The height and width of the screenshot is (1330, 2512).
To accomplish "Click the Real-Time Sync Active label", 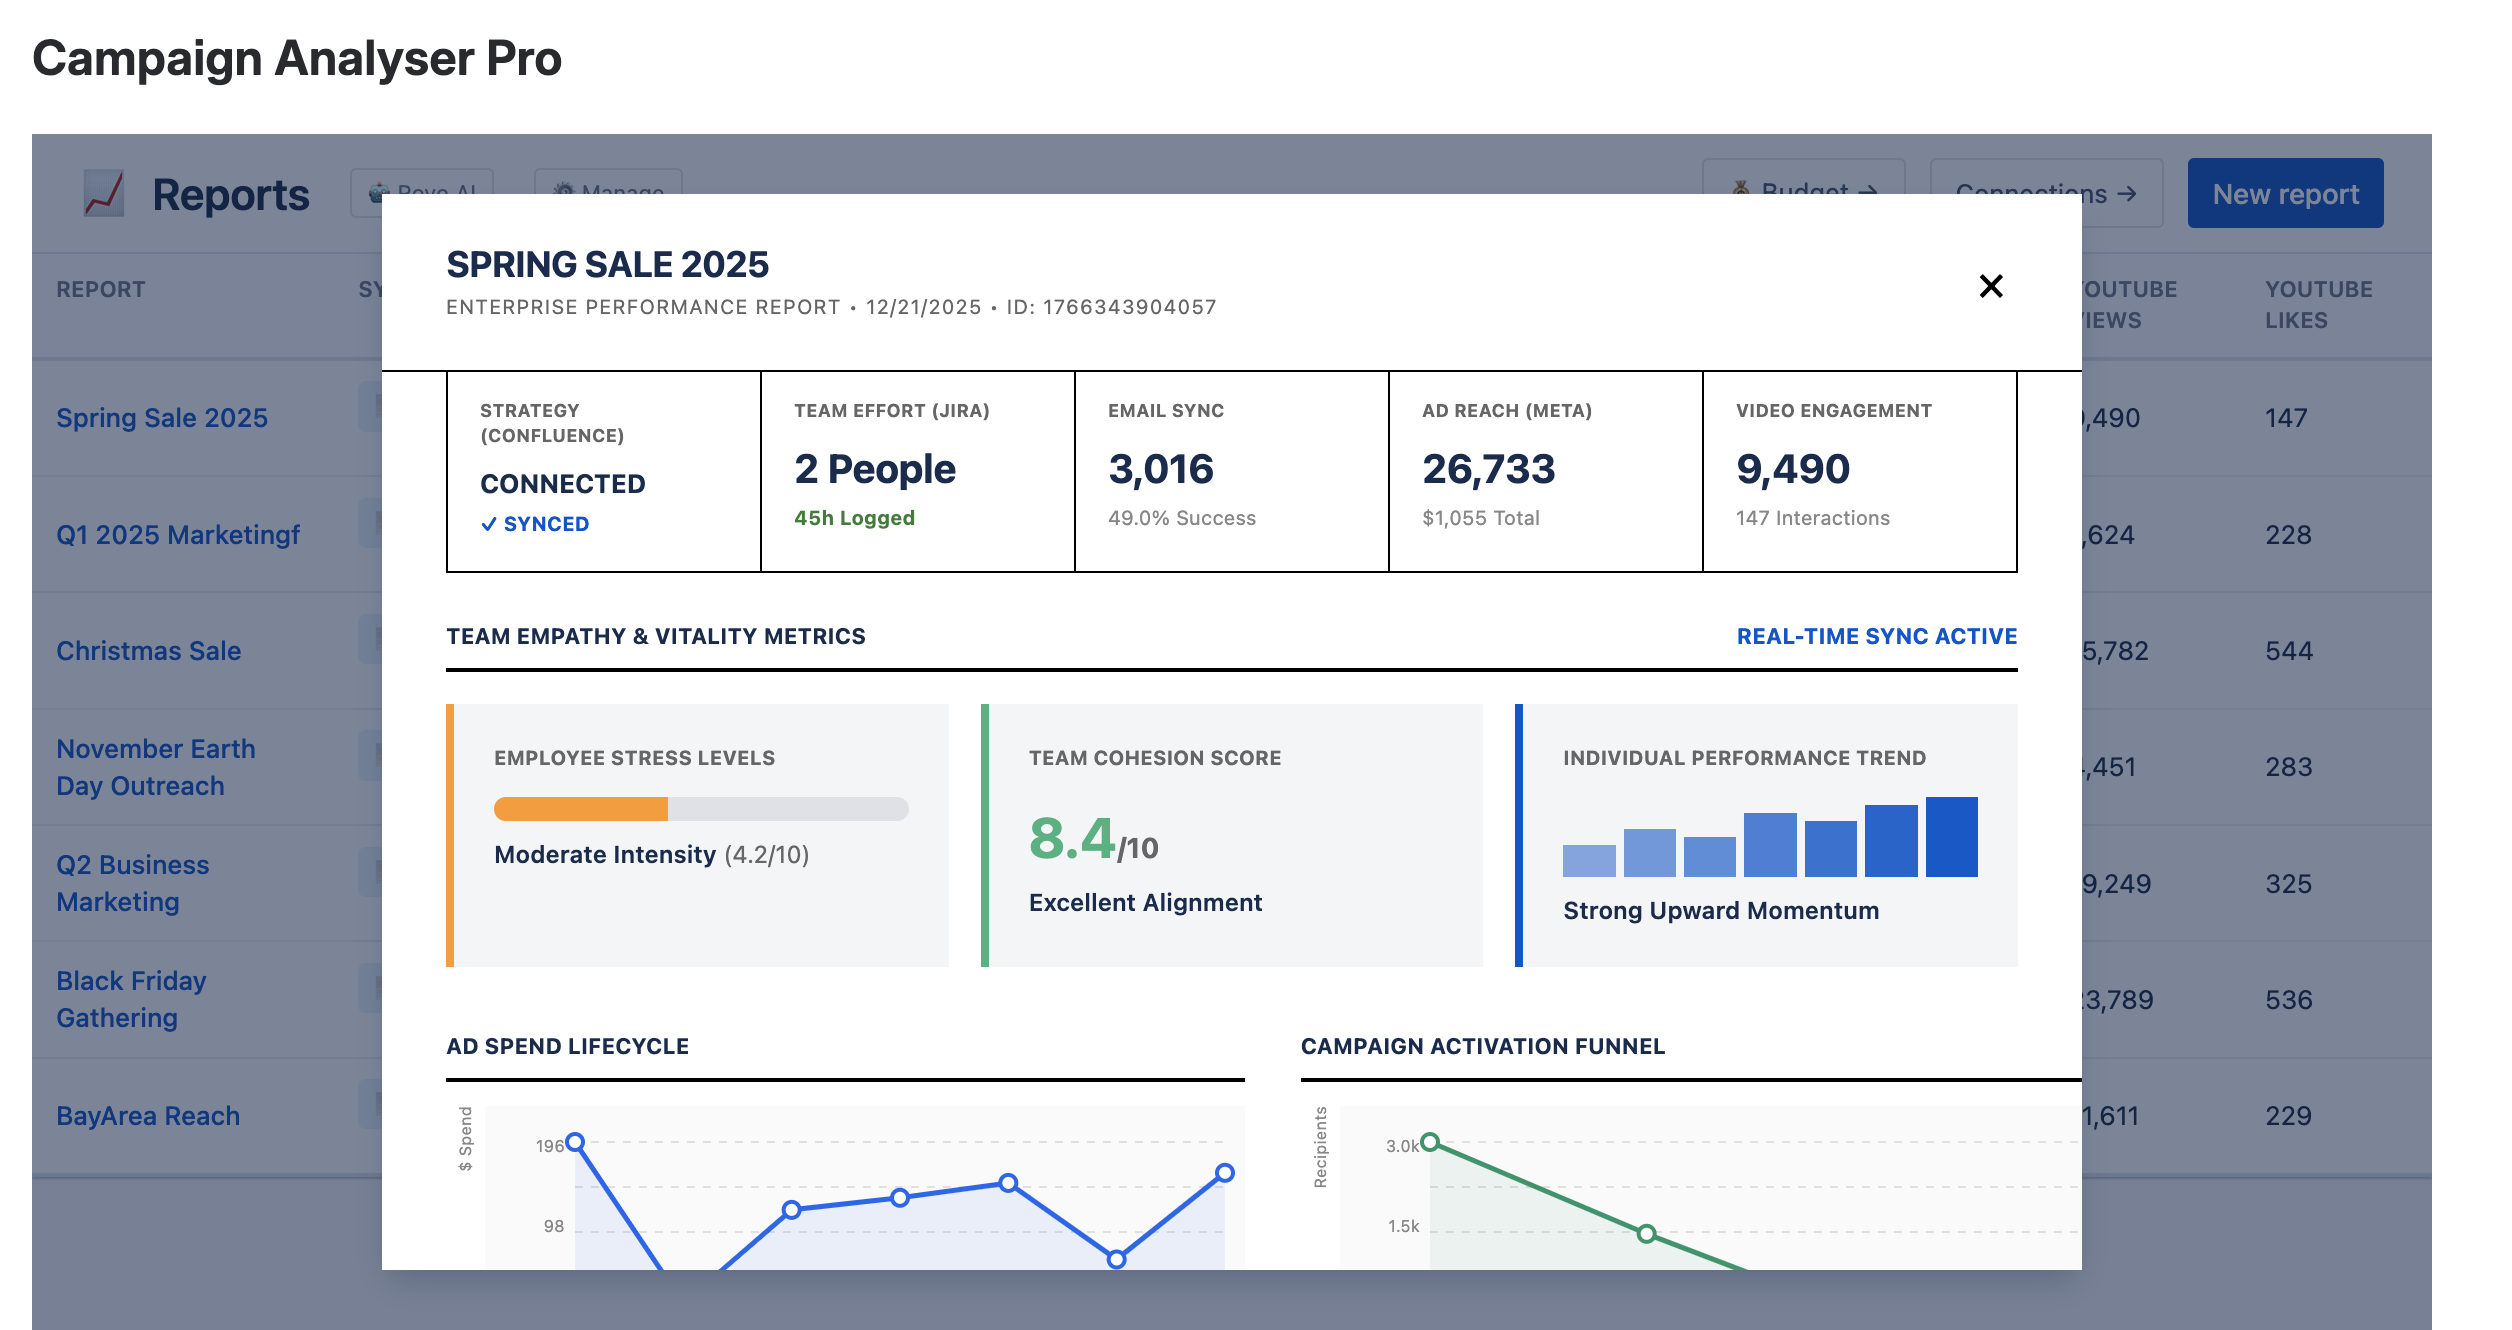I will tap(1876, 636).
